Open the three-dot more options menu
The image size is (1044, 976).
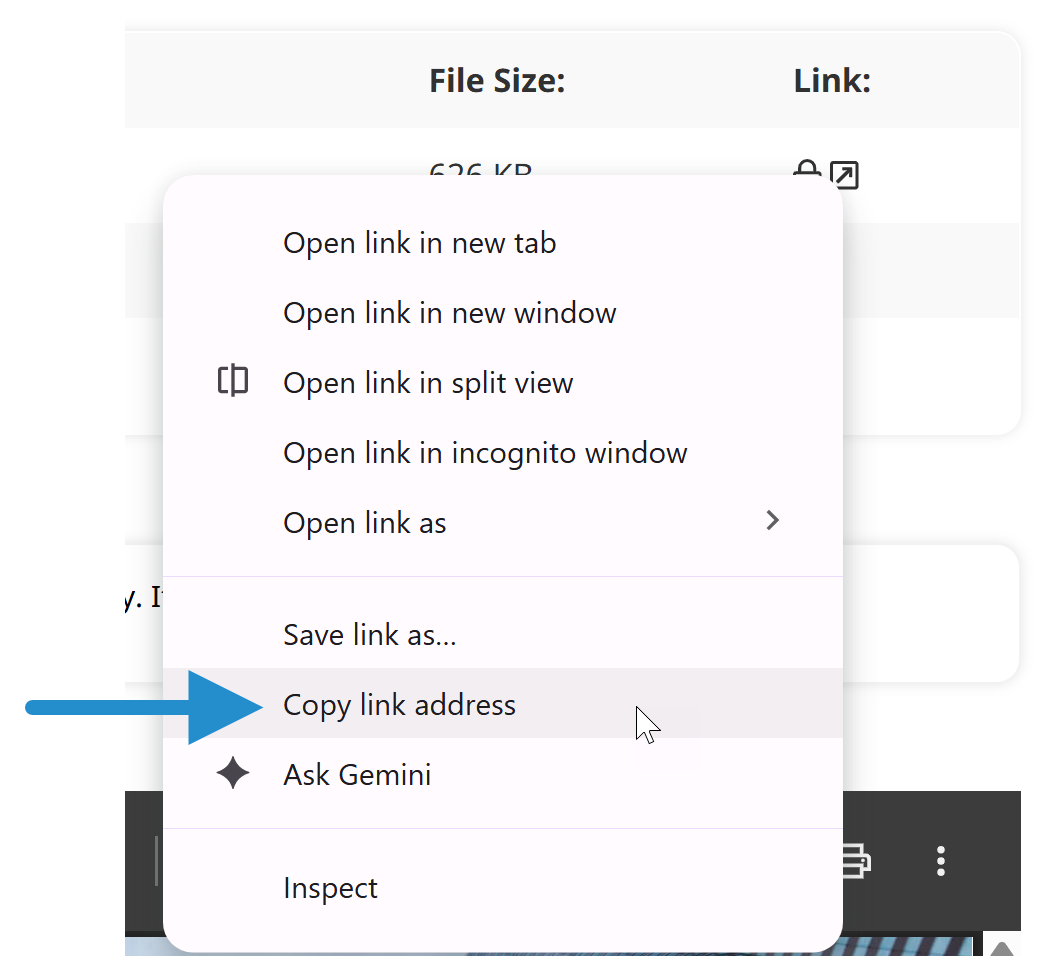[941, 861]
